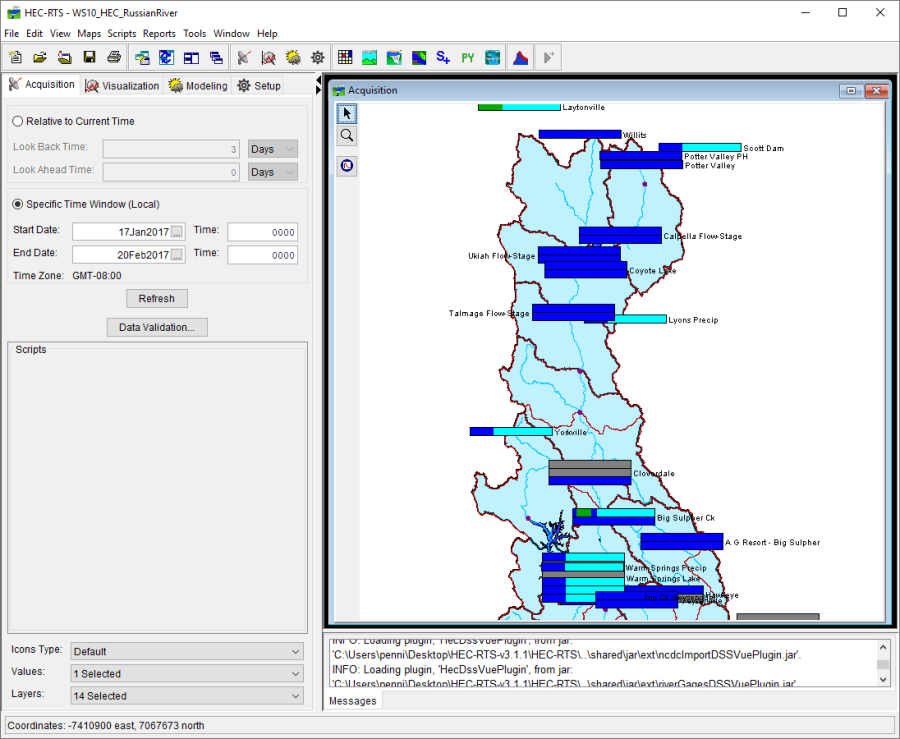Click the Print toolbar icon

point(114,57)
